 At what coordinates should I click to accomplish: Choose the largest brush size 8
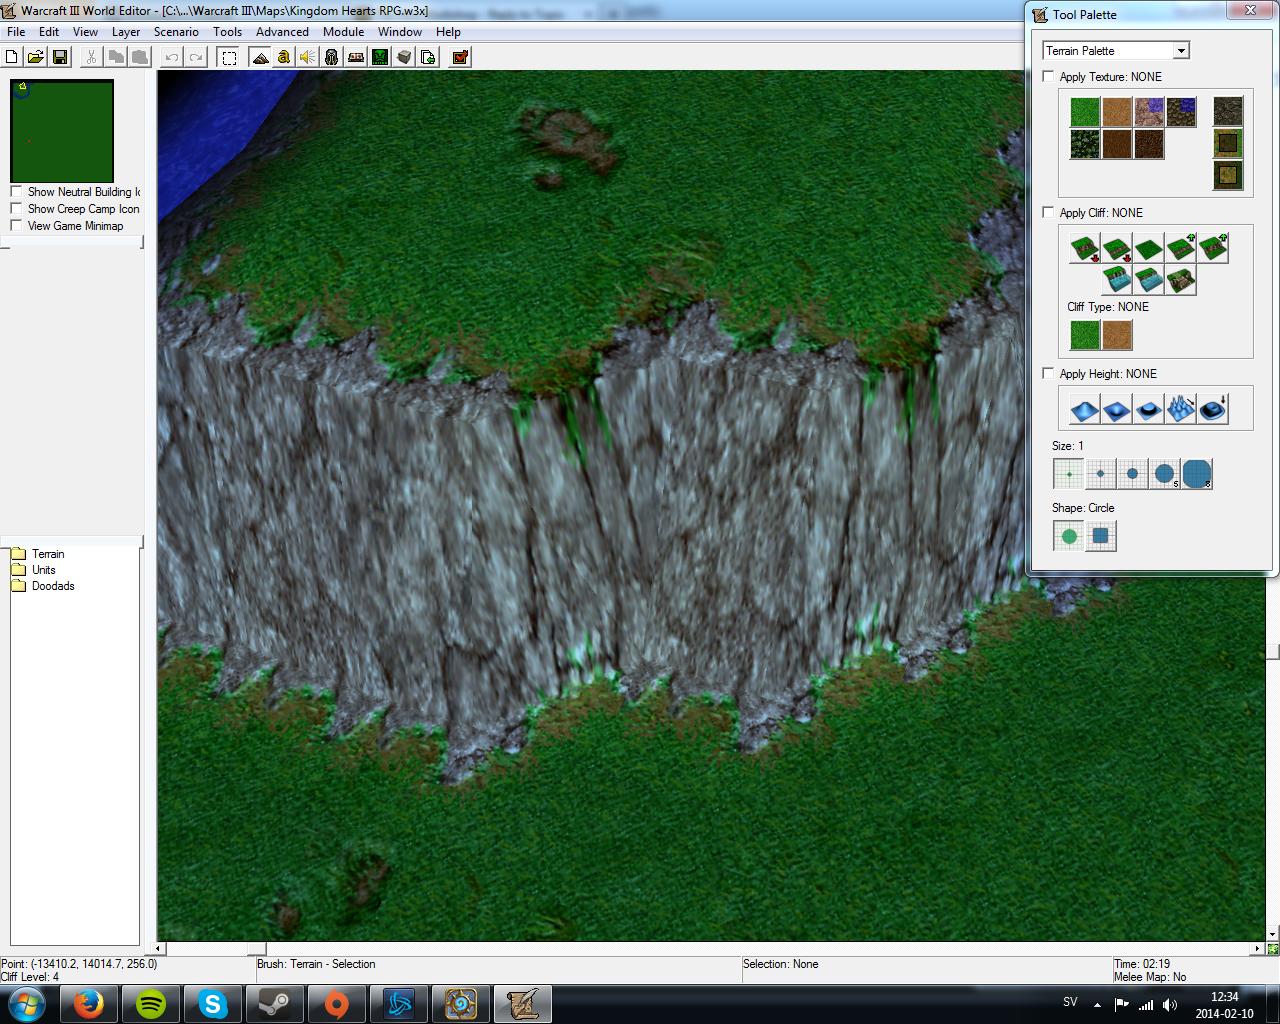(x=1197, y=474)
